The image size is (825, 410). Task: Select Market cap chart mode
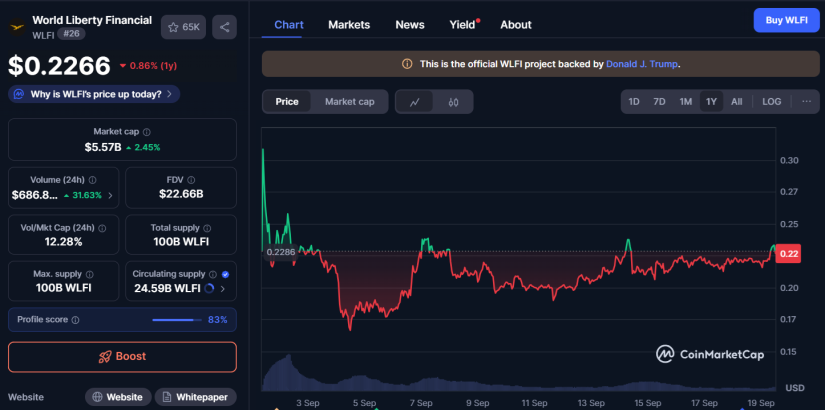(349, 102)
